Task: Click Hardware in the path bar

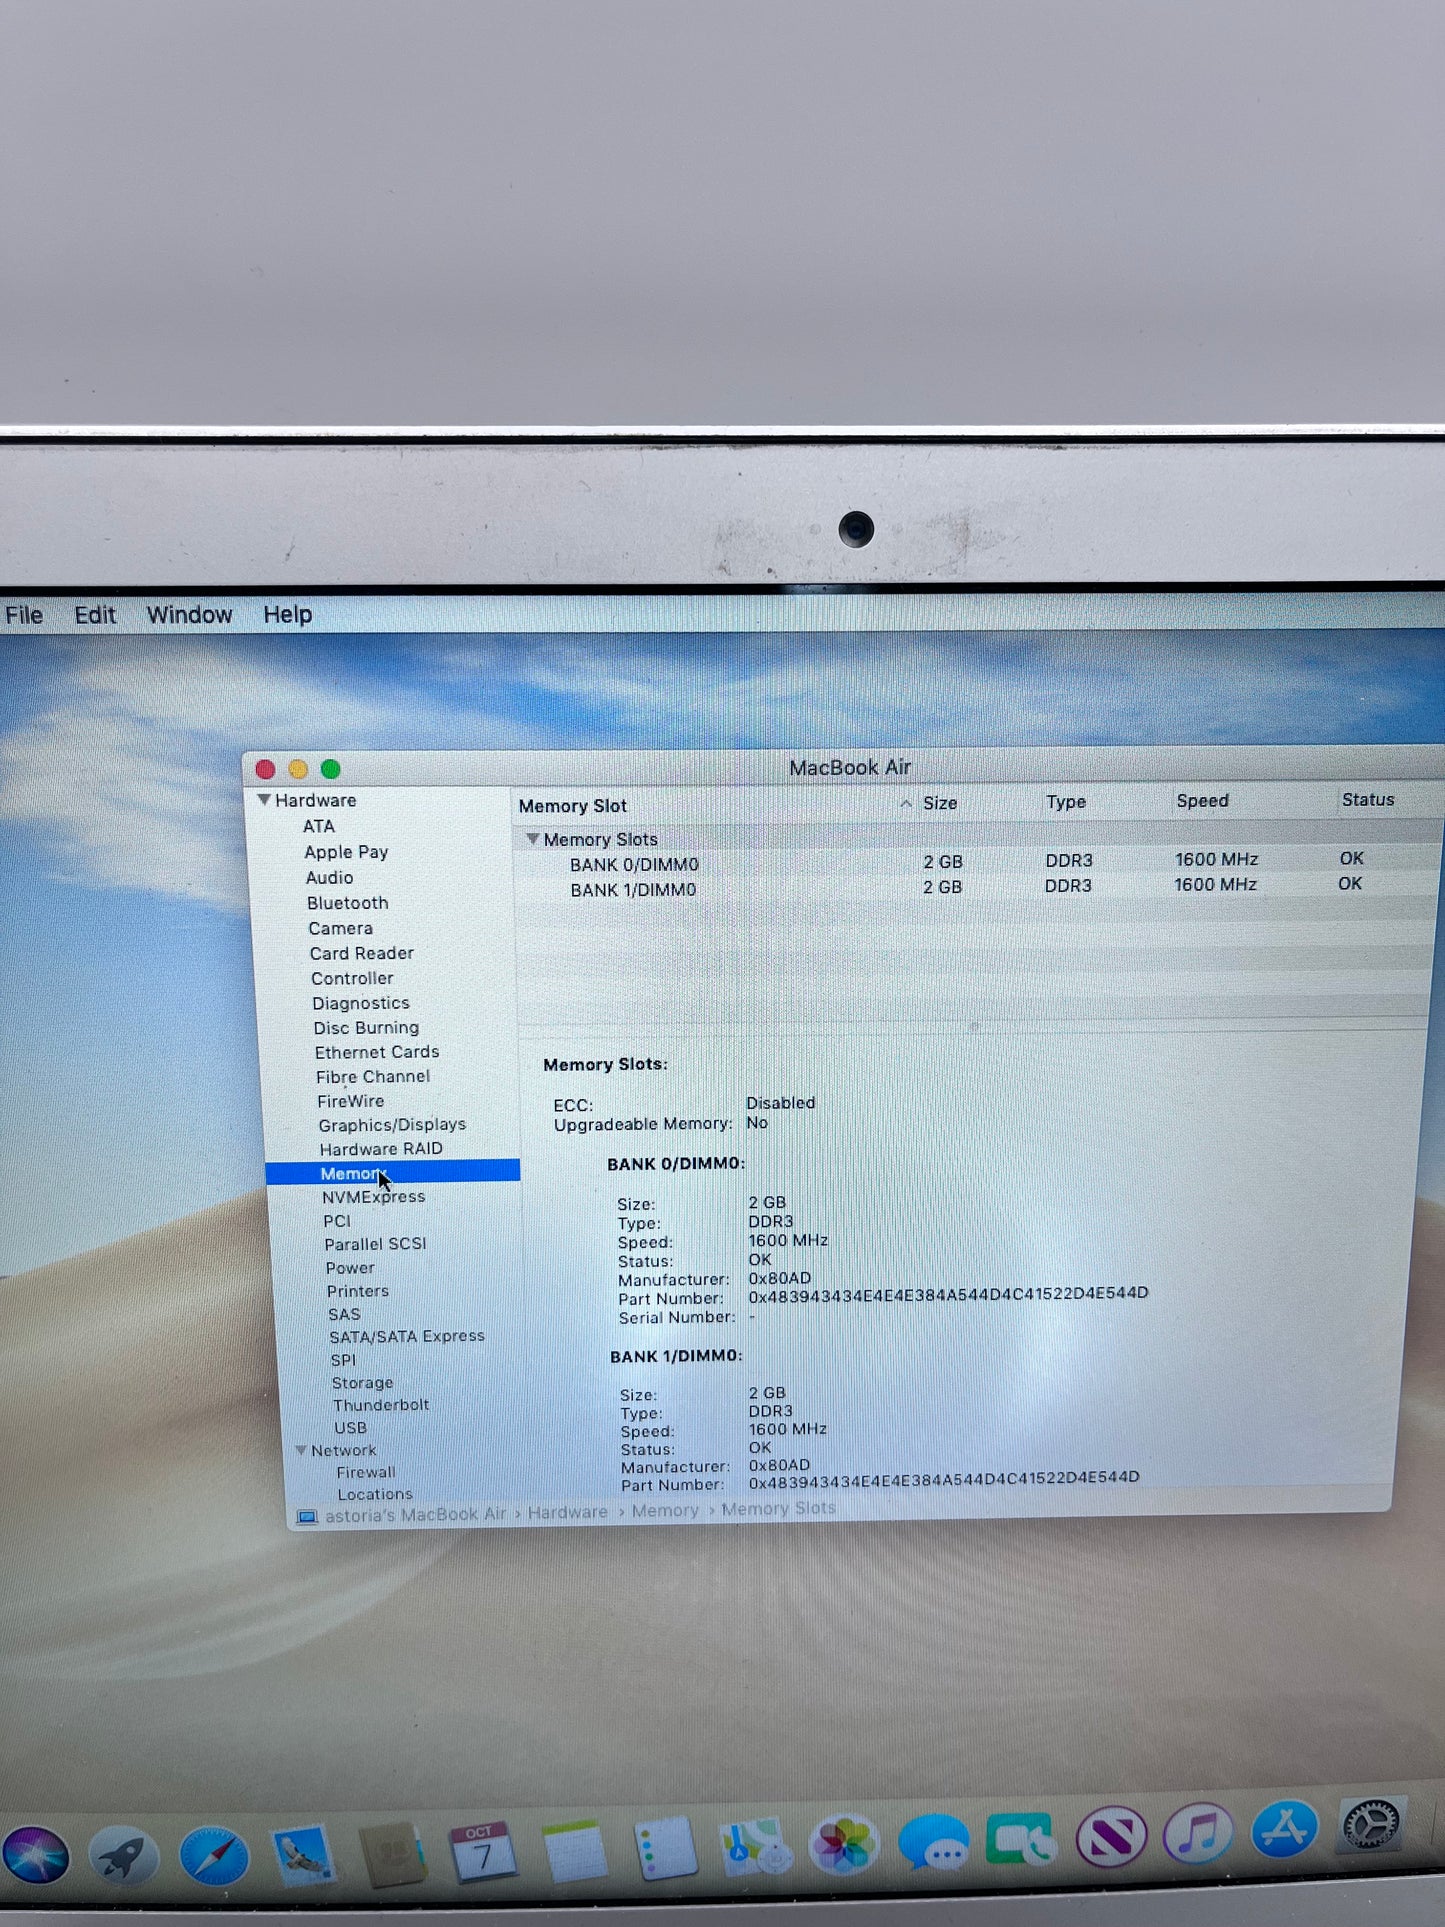Action: point(568,1512)
